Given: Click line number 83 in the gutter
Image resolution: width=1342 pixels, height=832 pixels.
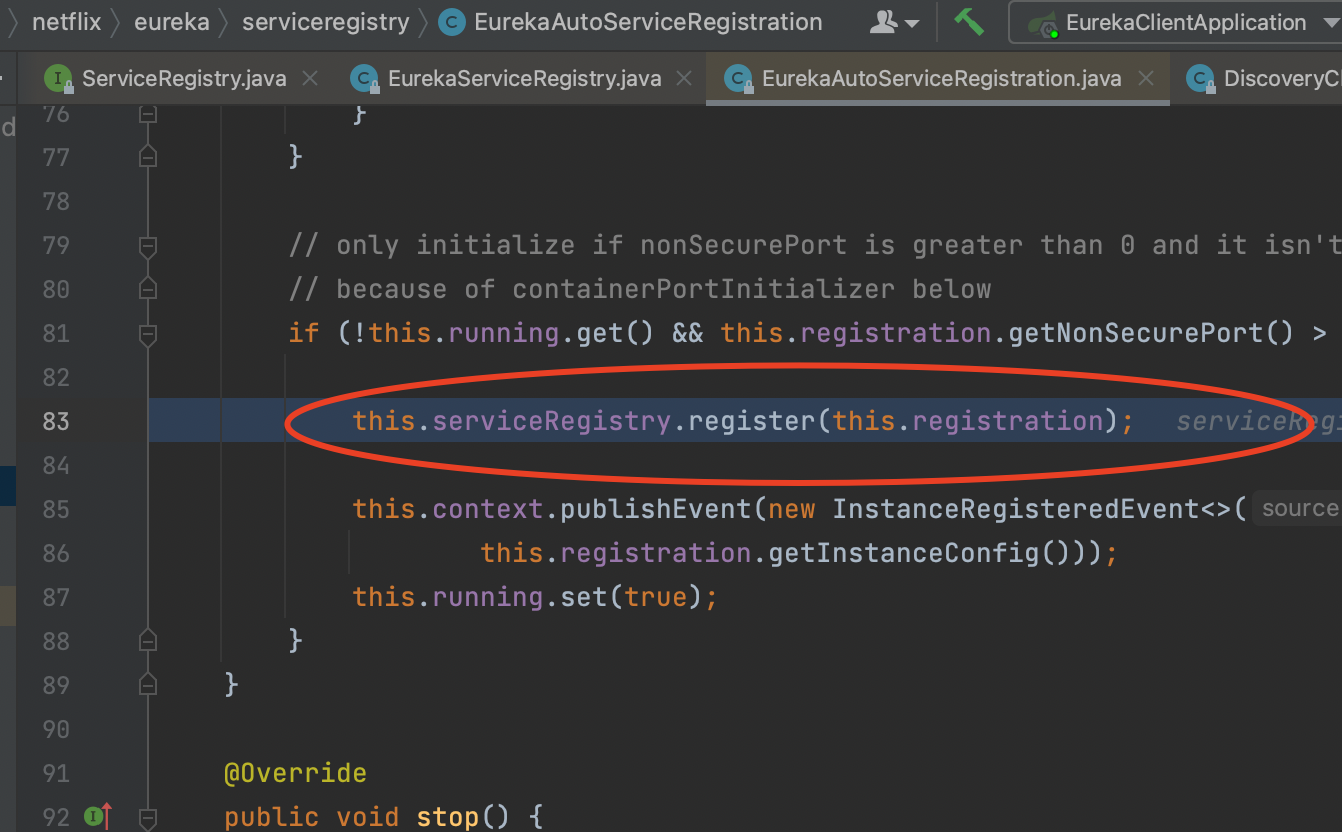Looking at the screenshot, I should (56, 421).
